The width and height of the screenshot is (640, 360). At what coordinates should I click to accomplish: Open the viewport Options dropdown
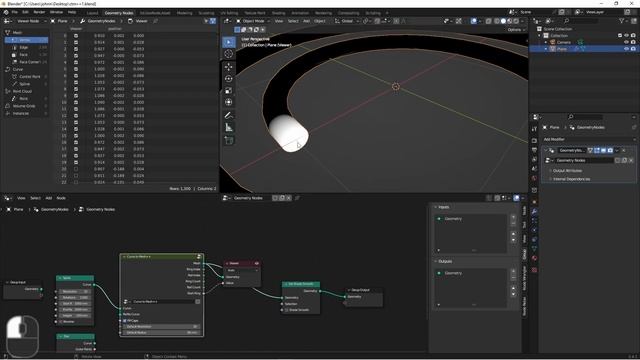516,30
